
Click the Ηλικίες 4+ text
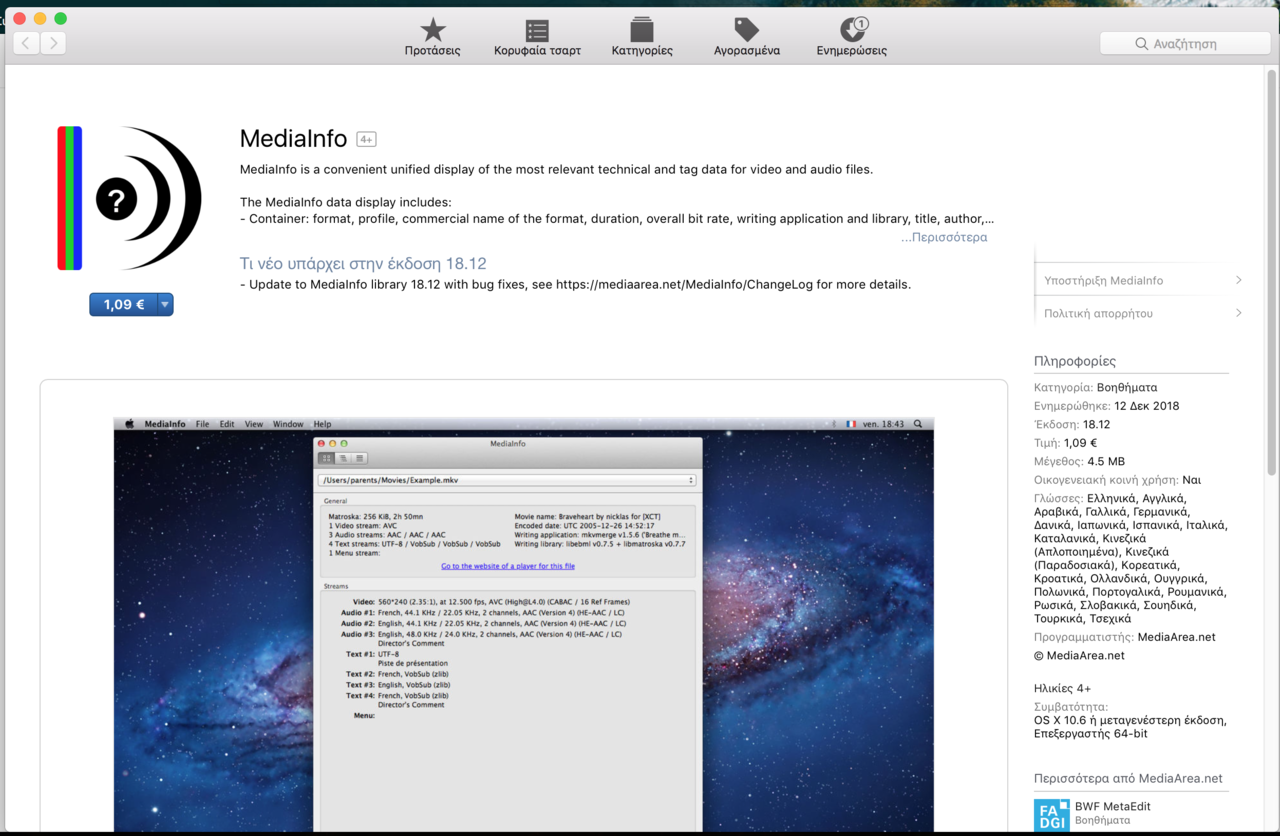(1063, 688)
